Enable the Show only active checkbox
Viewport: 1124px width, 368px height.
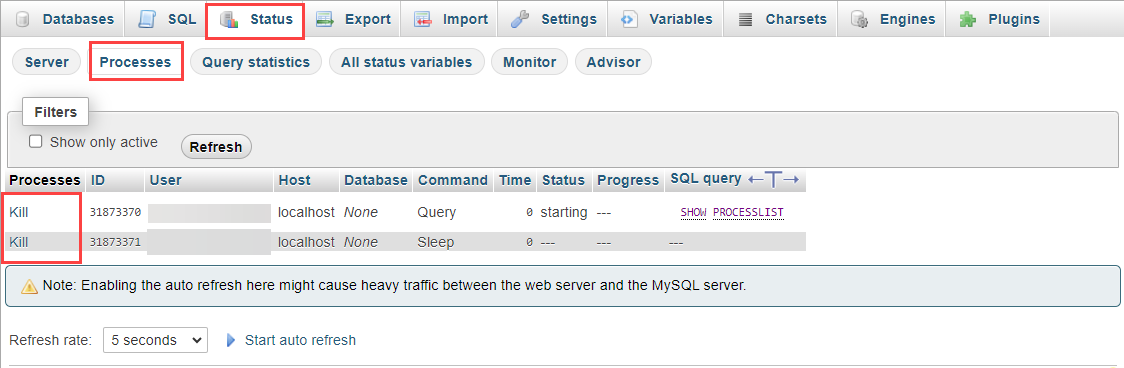[35, 141]
